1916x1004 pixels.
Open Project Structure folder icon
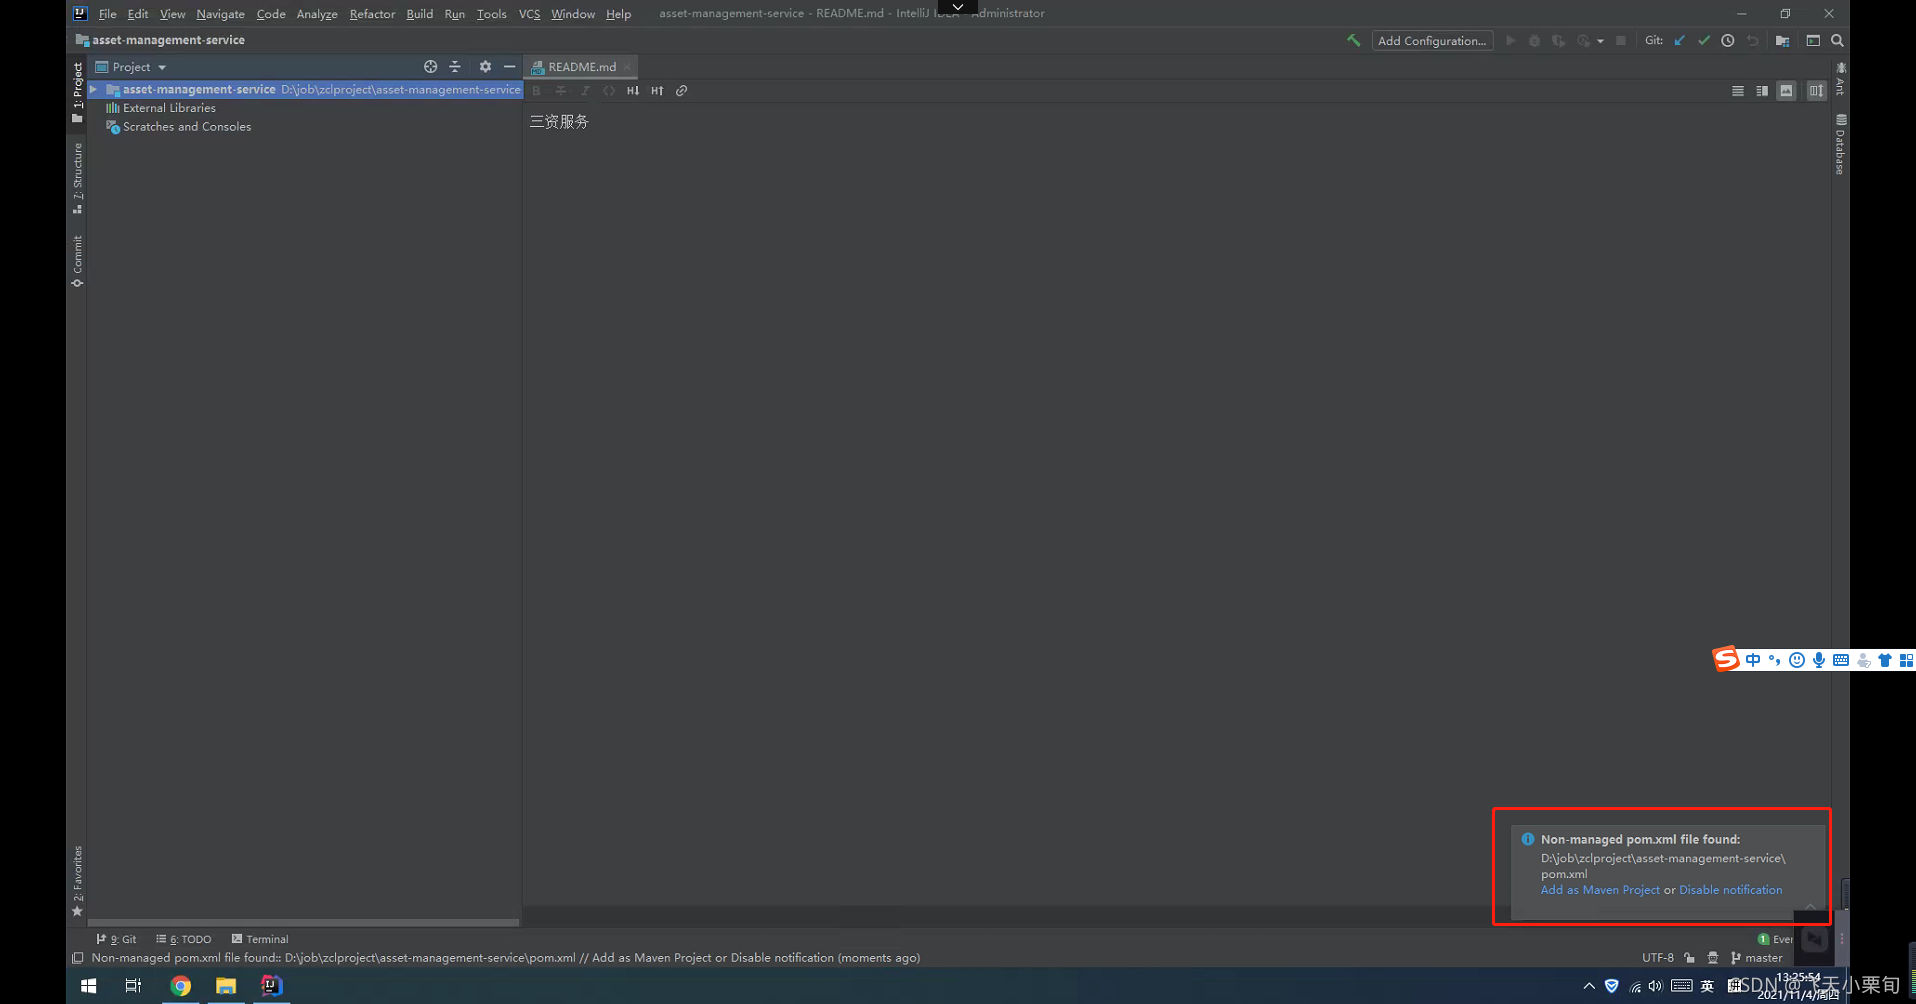1782,41
